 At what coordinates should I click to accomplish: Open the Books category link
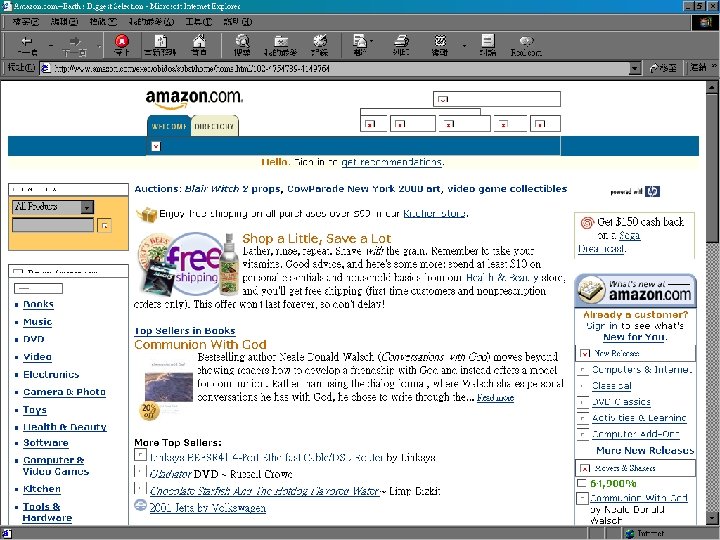tap(38, 304)
